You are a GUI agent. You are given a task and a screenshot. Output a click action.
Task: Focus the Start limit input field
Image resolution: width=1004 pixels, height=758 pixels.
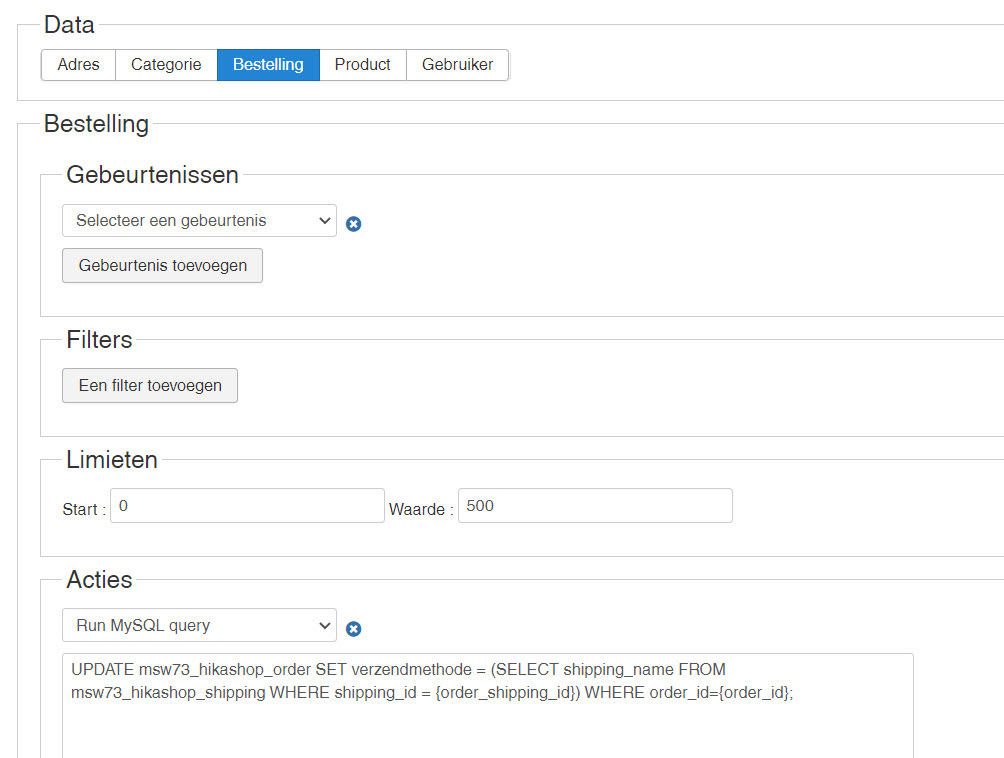pos(247,506)
